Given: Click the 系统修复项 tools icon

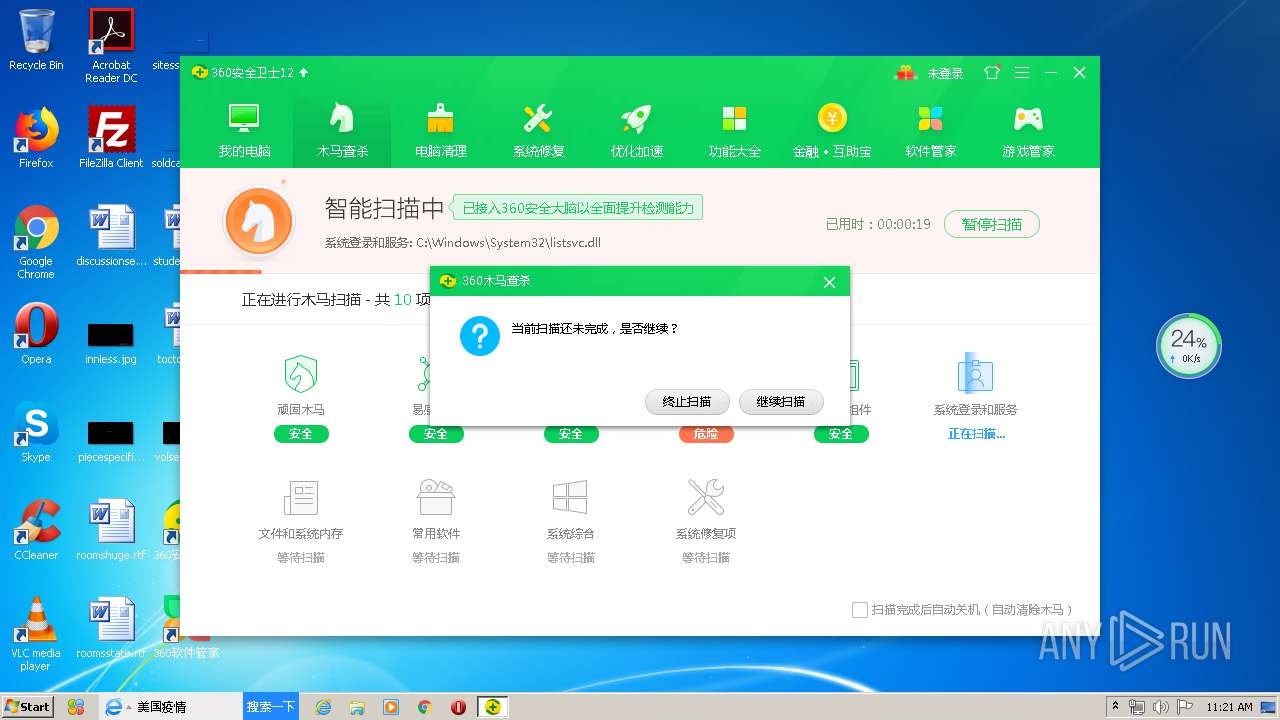Looking at the screenshot, I should click(x=706, y=497).
